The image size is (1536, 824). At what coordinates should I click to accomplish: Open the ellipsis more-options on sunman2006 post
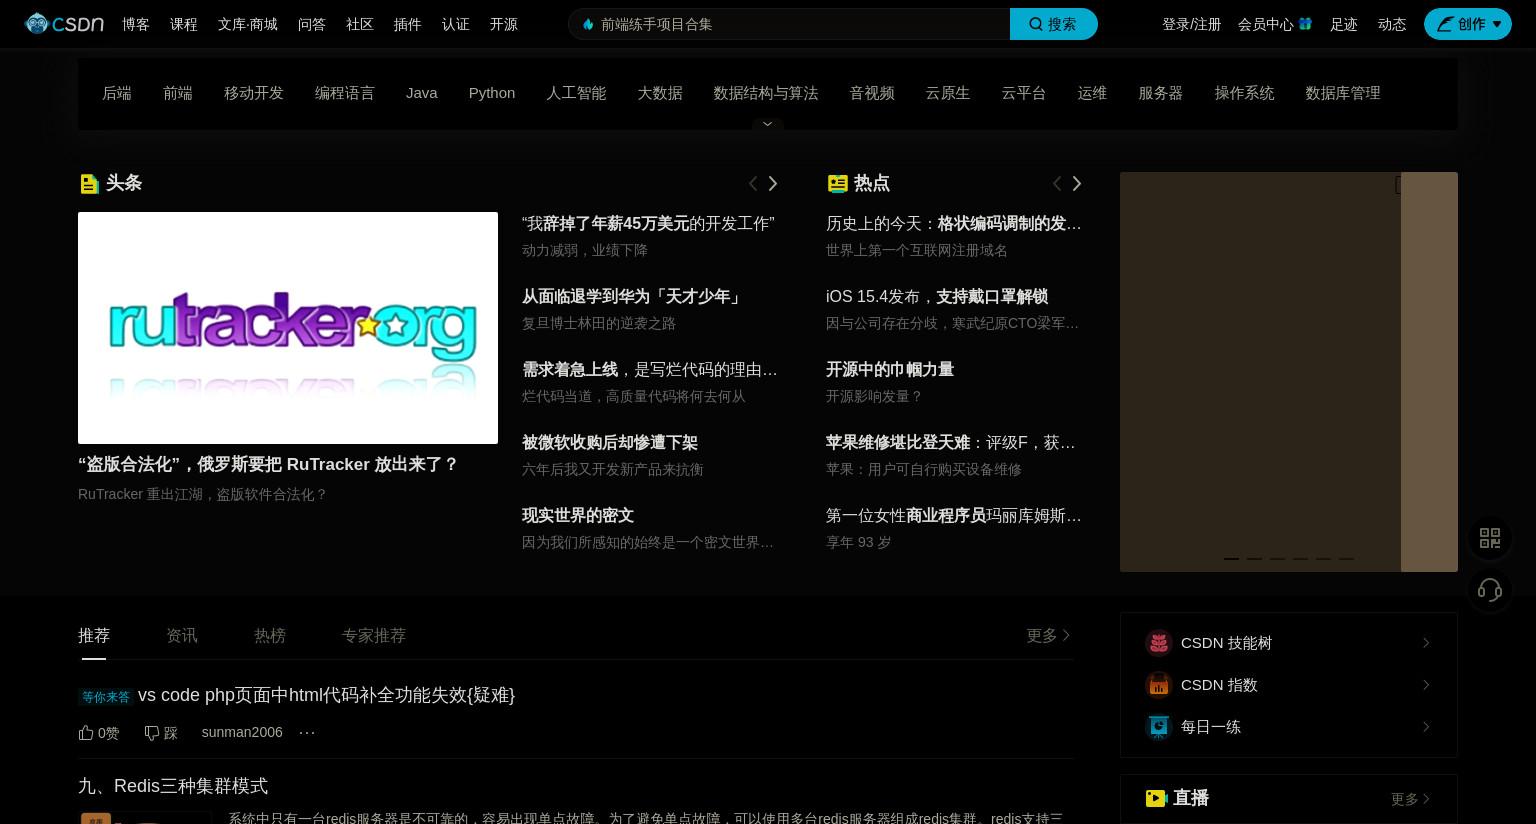307,732
